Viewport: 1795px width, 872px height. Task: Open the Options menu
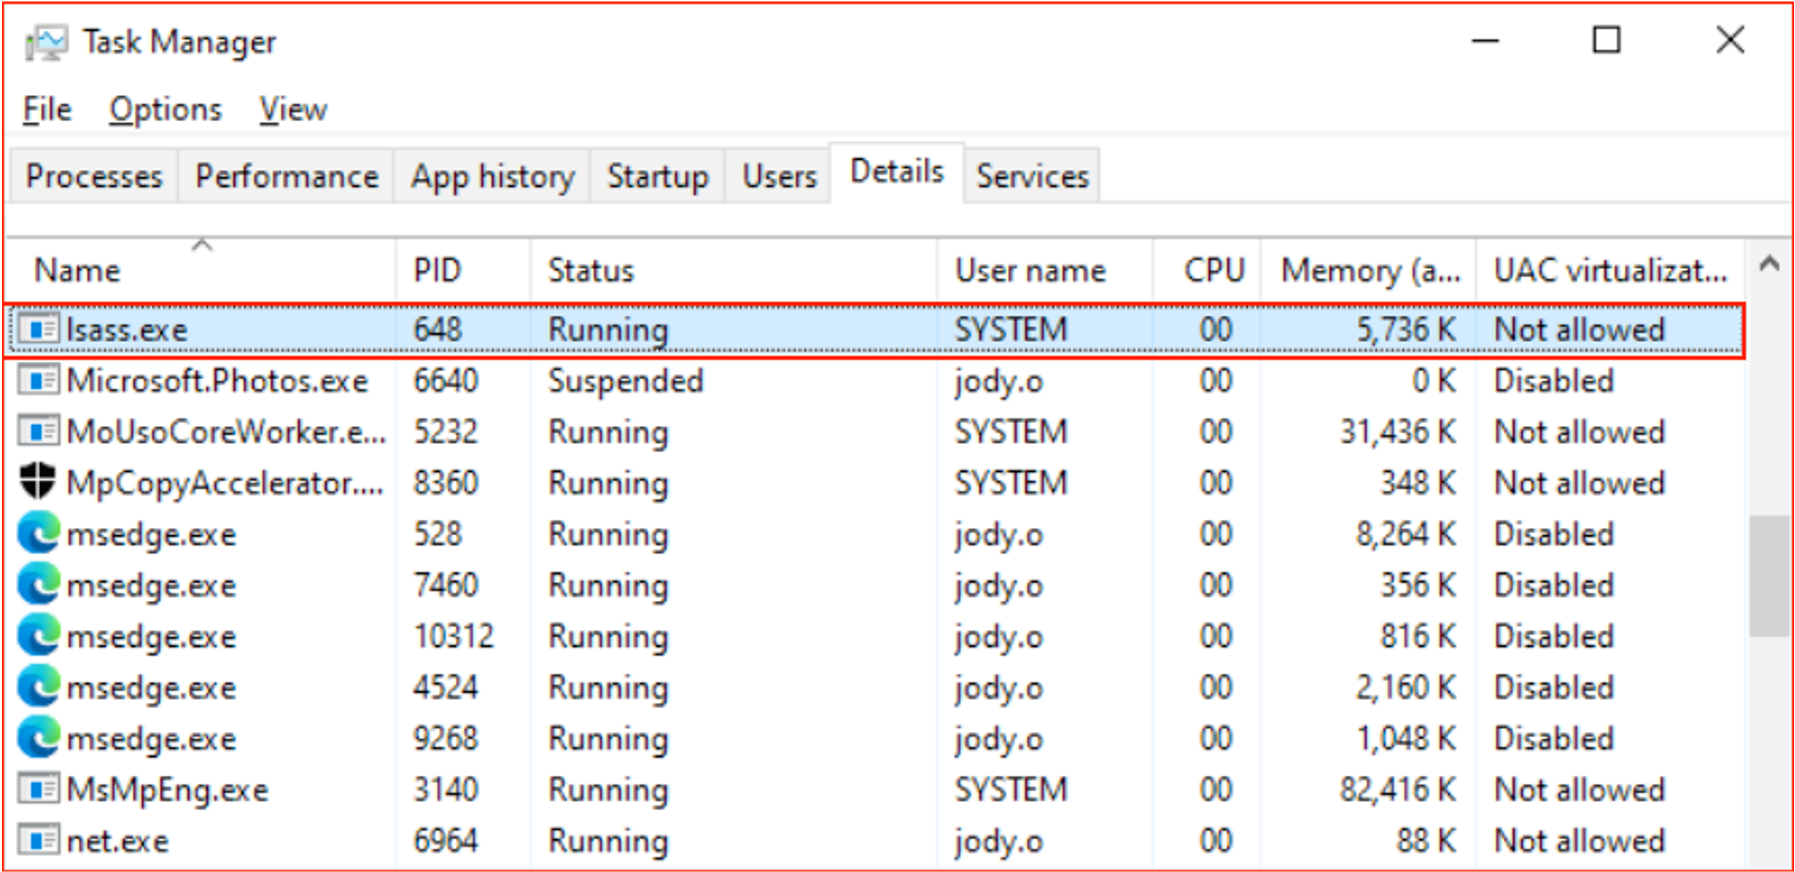[166, 109]
